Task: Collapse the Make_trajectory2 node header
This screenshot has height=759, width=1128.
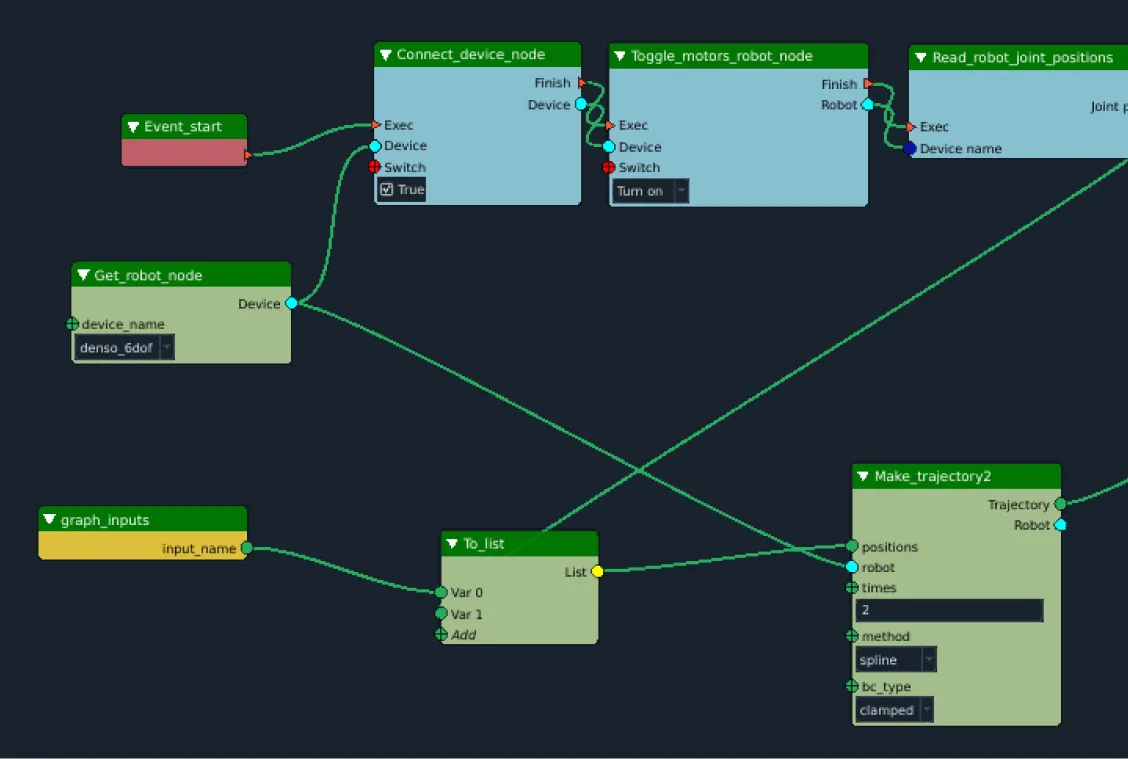Action: 862,476
